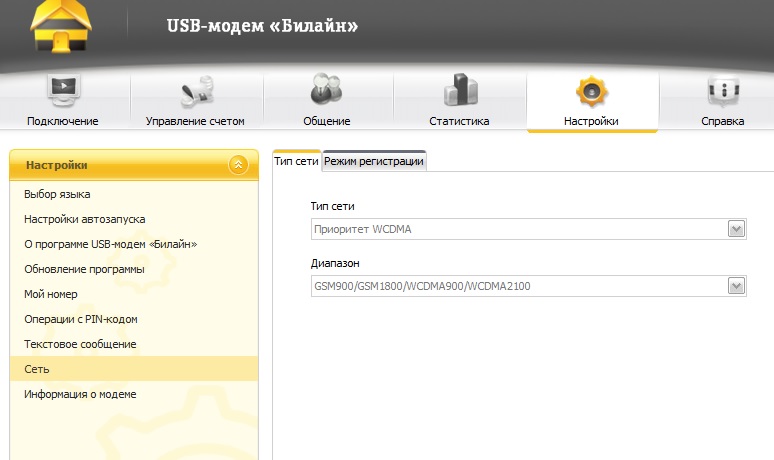
Task: Click the Настройки sidebar header title
Action: [x=56, y=165]
